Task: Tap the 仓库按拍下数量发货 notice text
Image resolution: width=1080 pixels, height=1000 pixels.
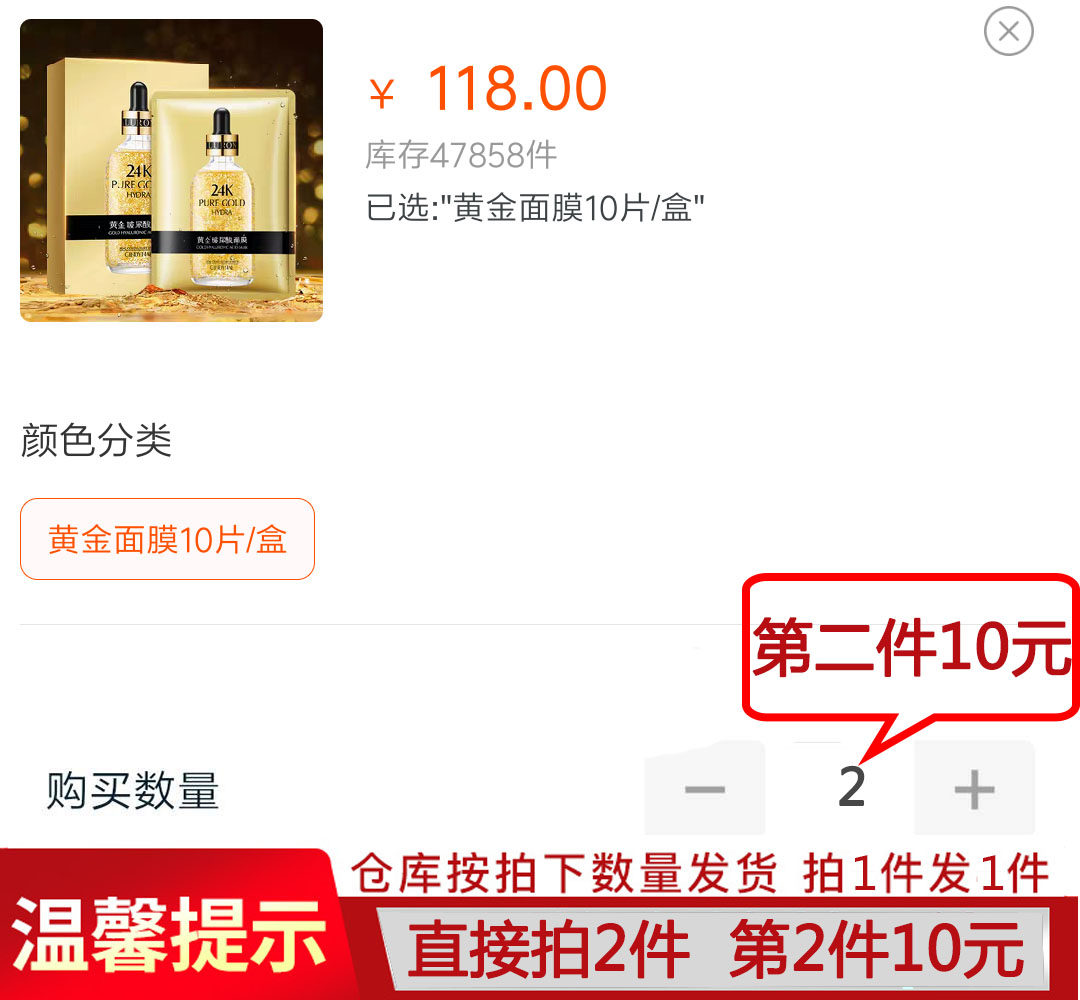Action: point(564,873)
